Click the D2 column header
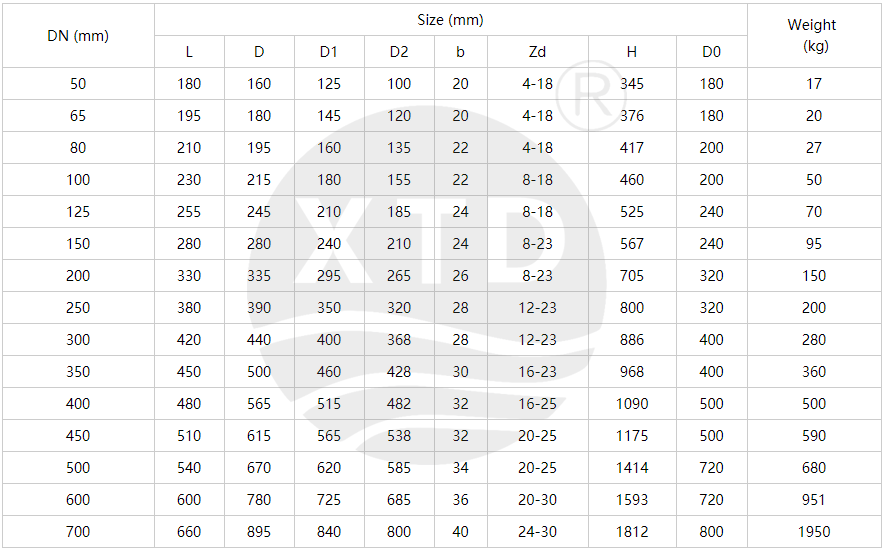884x553 pixels. (399, 52)
